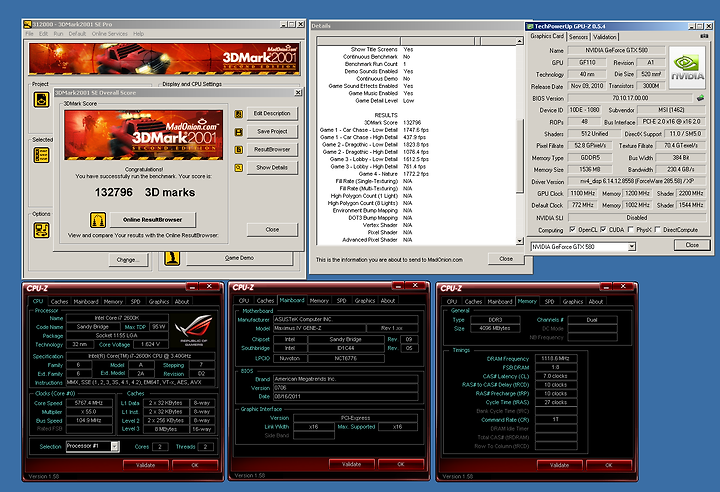Click the Show Details button
This screenshot has width=720, height=492.
click(x=272, y=167)
